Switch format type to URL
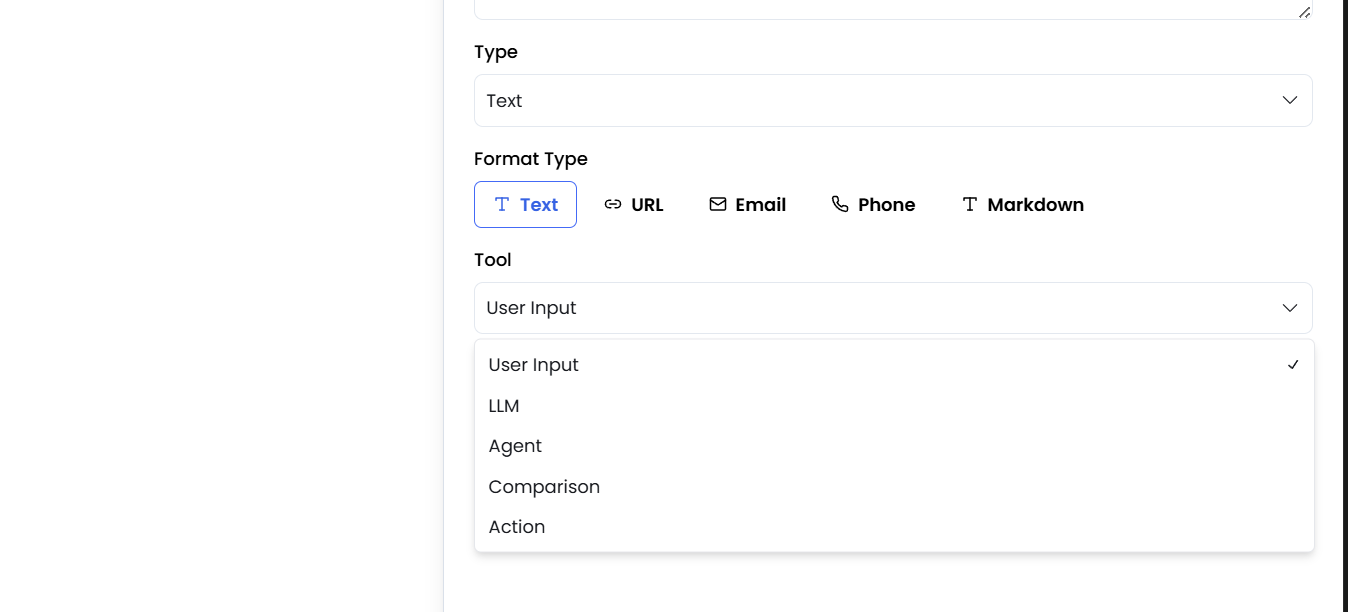The image size is (1348, 612). (635, 204)
